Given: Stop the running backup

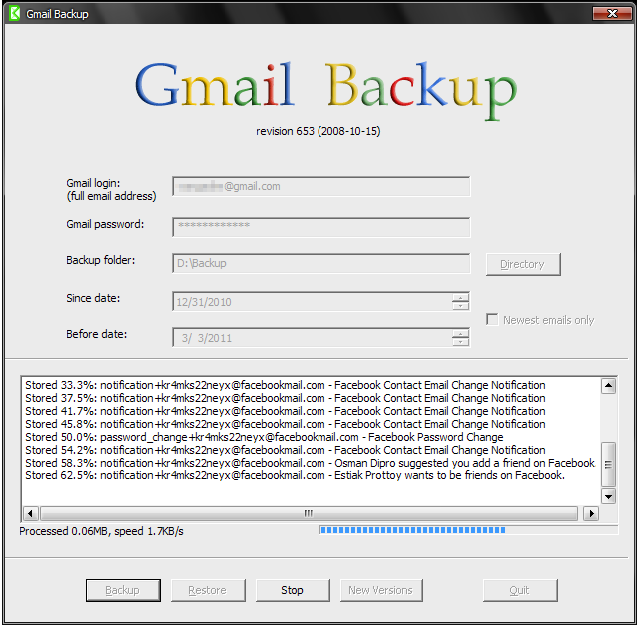Looking at the screenshot, I should 293,590.
